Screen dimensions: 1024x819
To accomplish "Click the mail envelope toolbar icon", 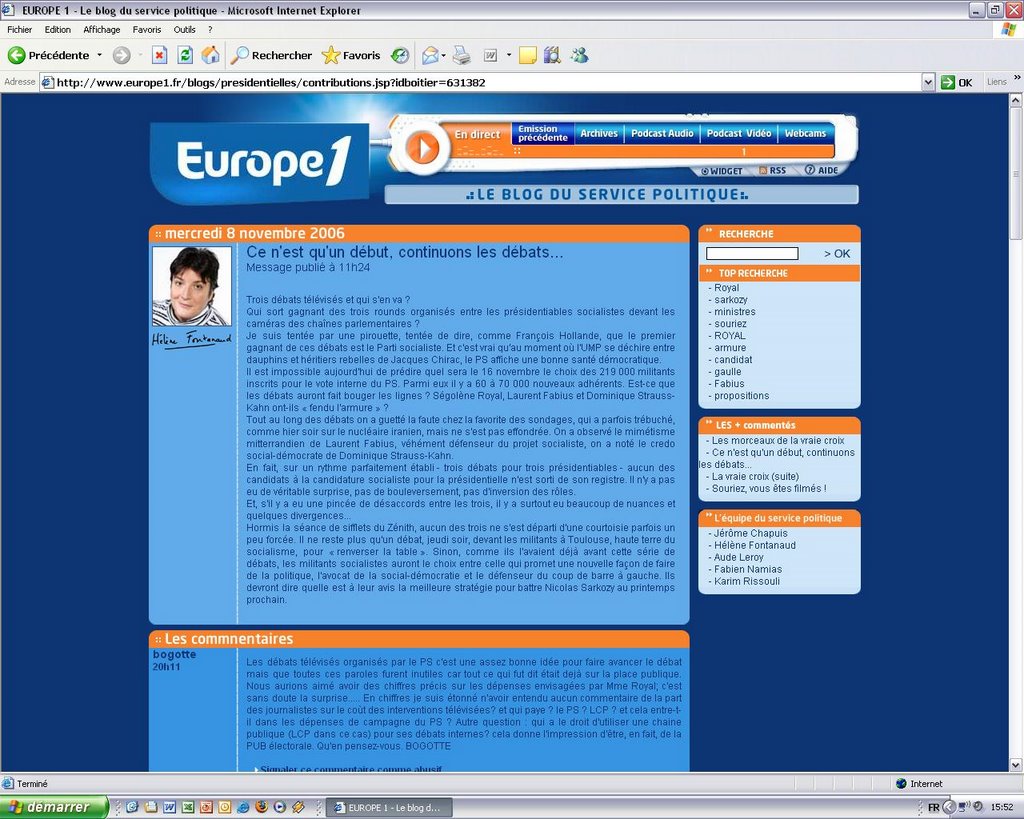I will point(430,56).
